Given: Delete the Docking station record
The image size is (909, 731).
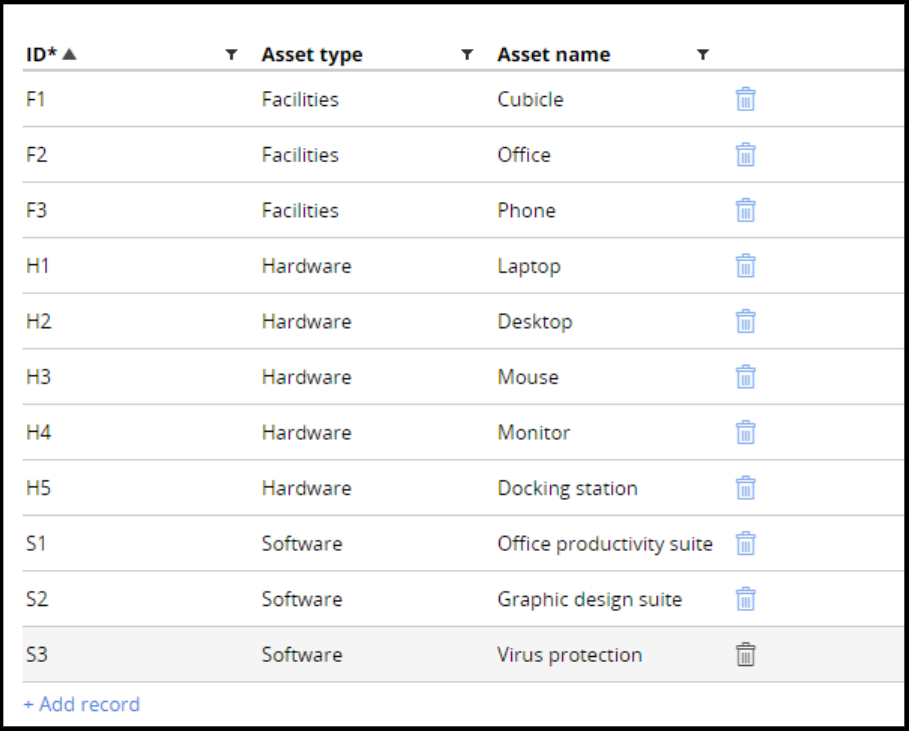Looking at the screenshot, I should [x=745, y=488].
